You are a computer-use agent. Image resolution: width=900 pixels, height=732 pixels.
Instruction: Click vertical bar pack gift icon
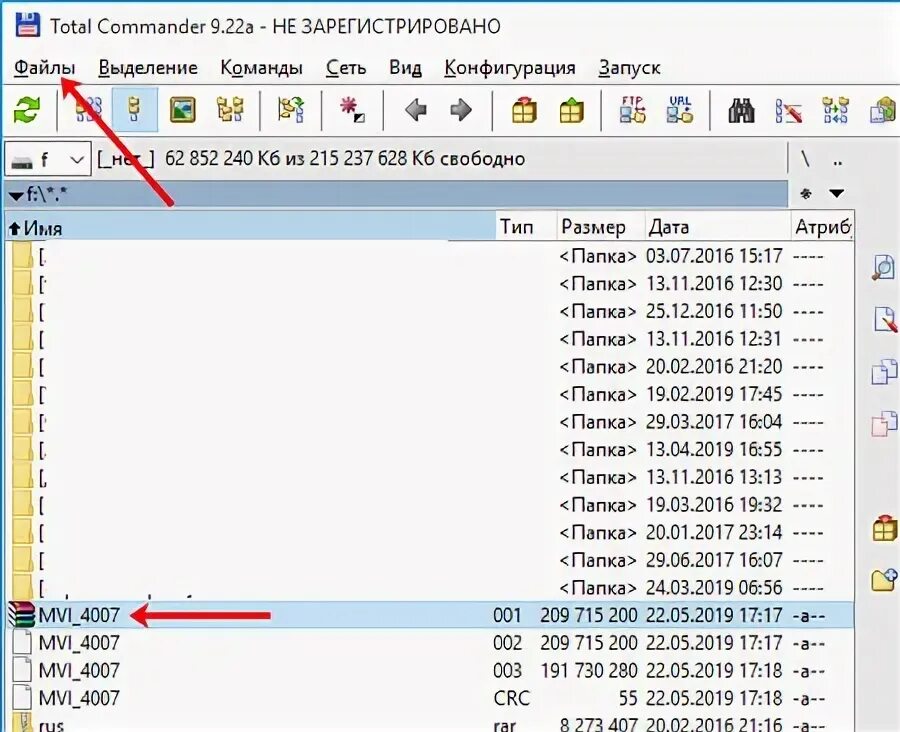[885, 529]
